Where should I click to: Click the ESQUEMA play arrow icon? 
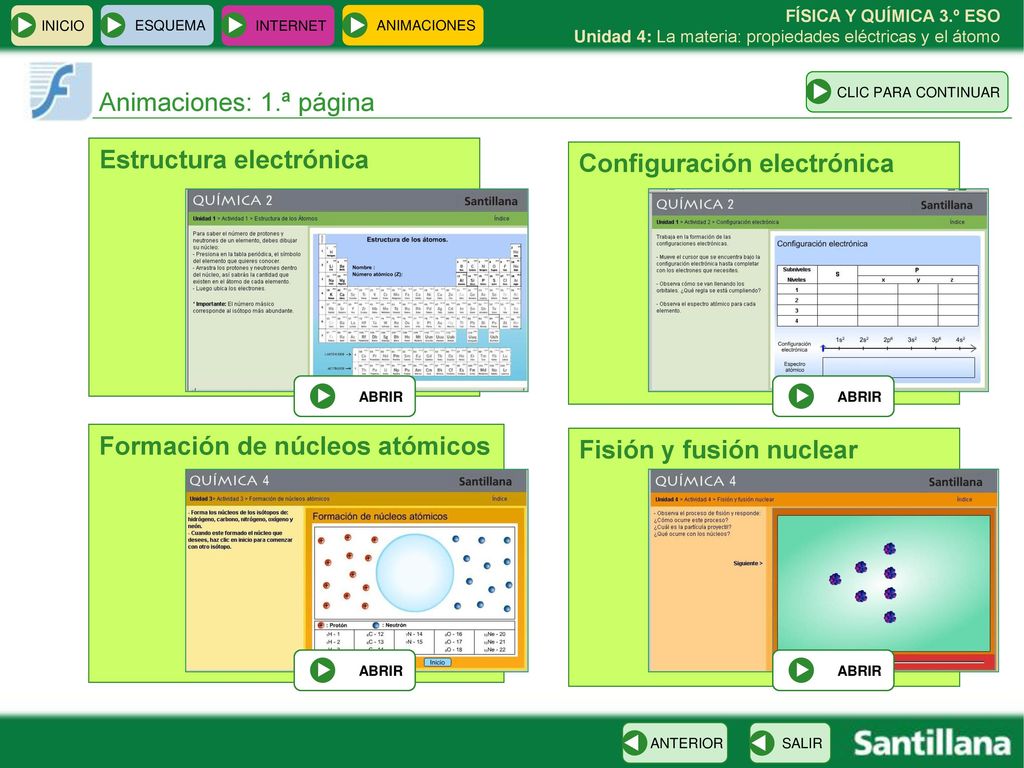click(x=114, y=25)
